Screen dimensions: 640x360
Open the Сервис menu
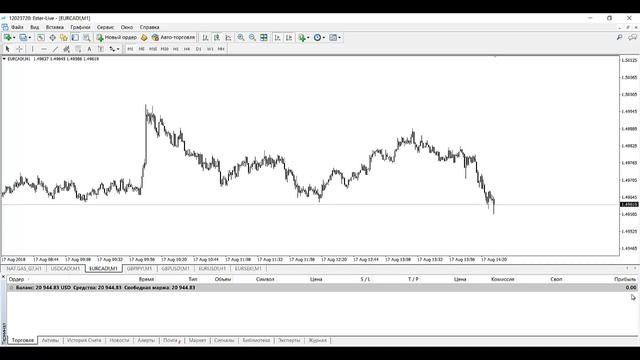pos(106,27)
